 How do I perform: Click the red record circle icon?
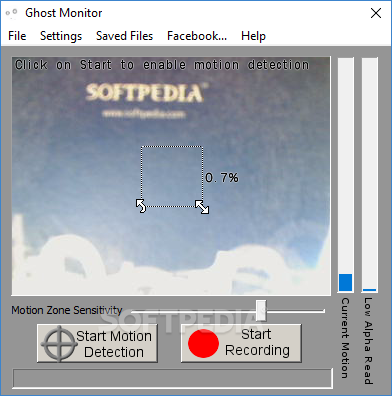tap(203, 343)
